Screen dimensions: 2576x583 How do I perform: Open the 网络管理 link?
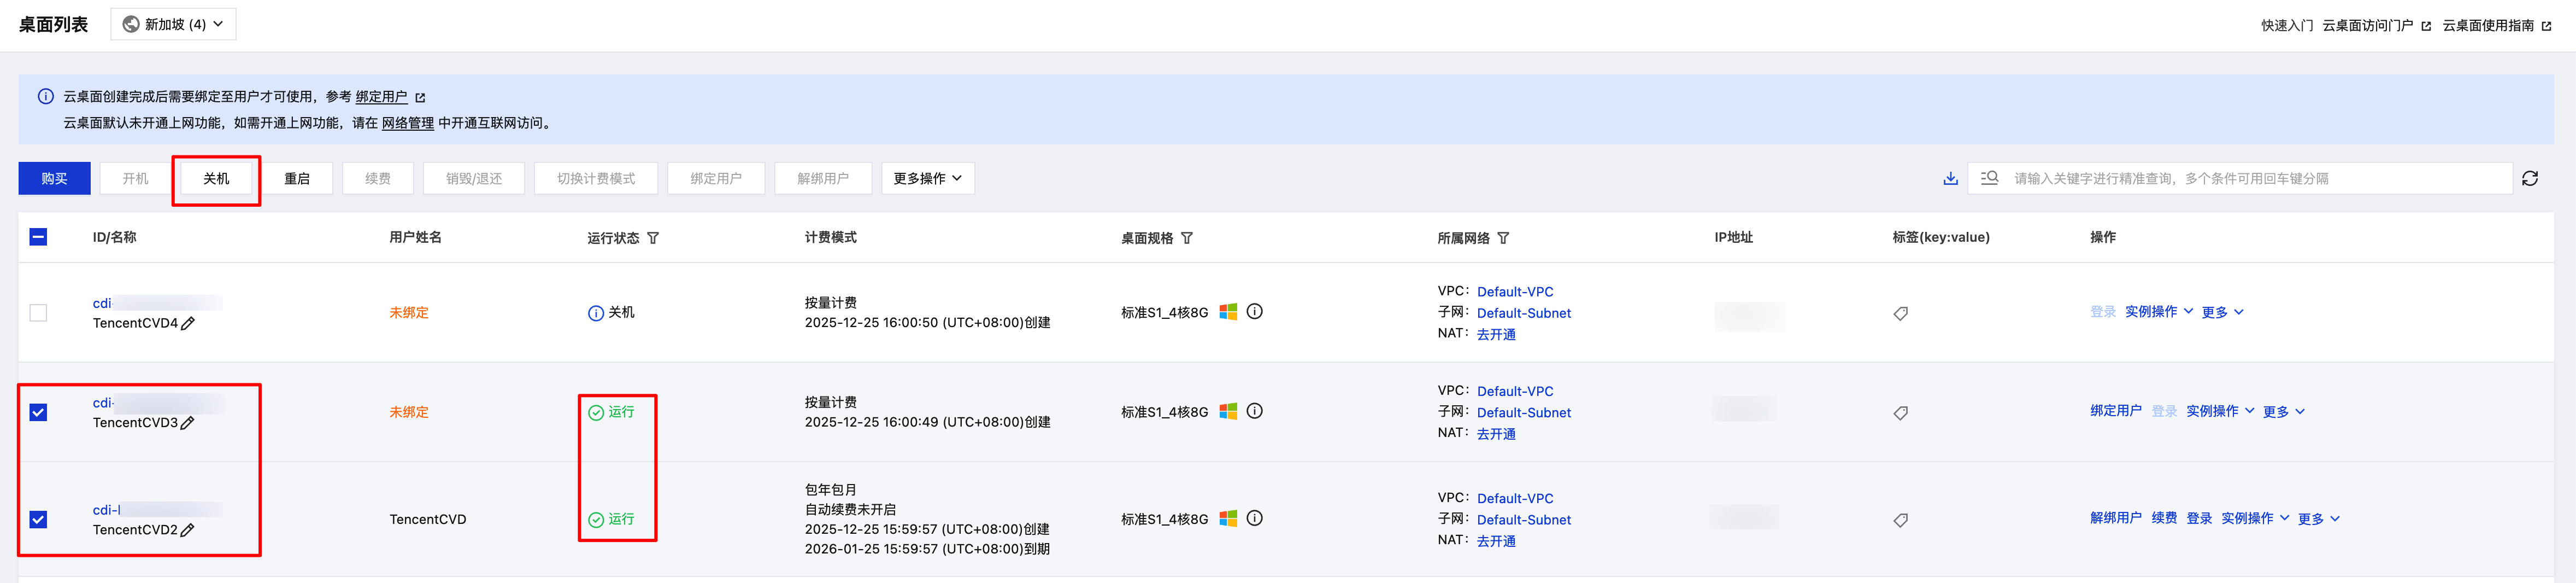tap(407, 123)
